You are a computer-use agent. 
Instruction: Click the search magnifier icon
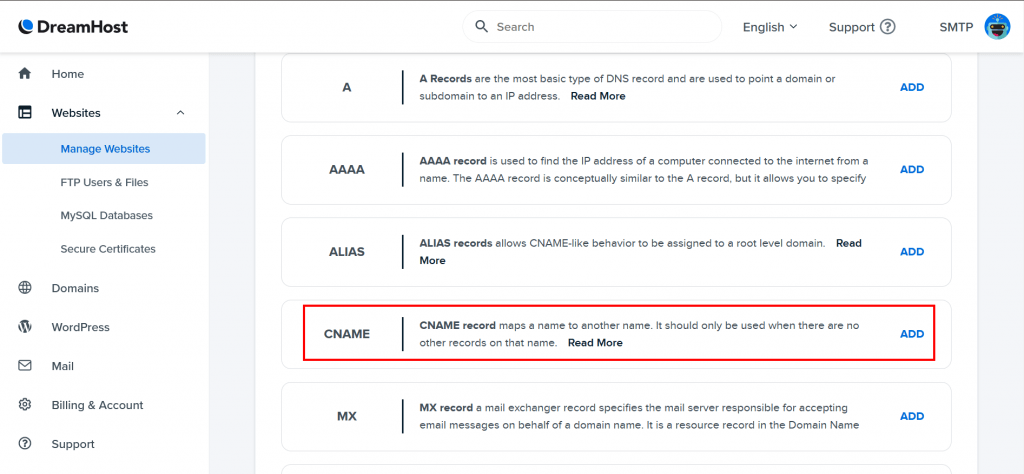point(482,27)
